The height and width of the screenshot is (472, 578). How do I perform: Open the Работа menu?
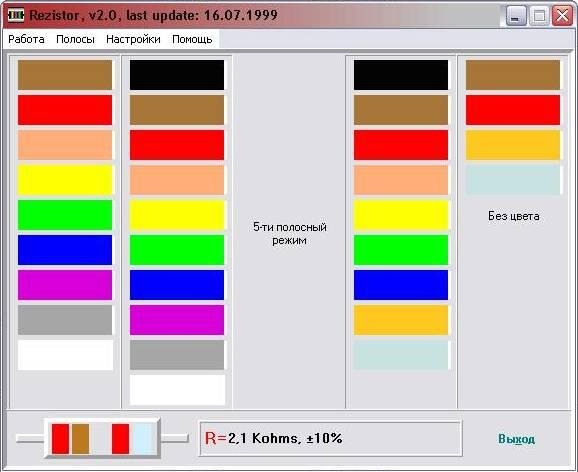[26, 39]
